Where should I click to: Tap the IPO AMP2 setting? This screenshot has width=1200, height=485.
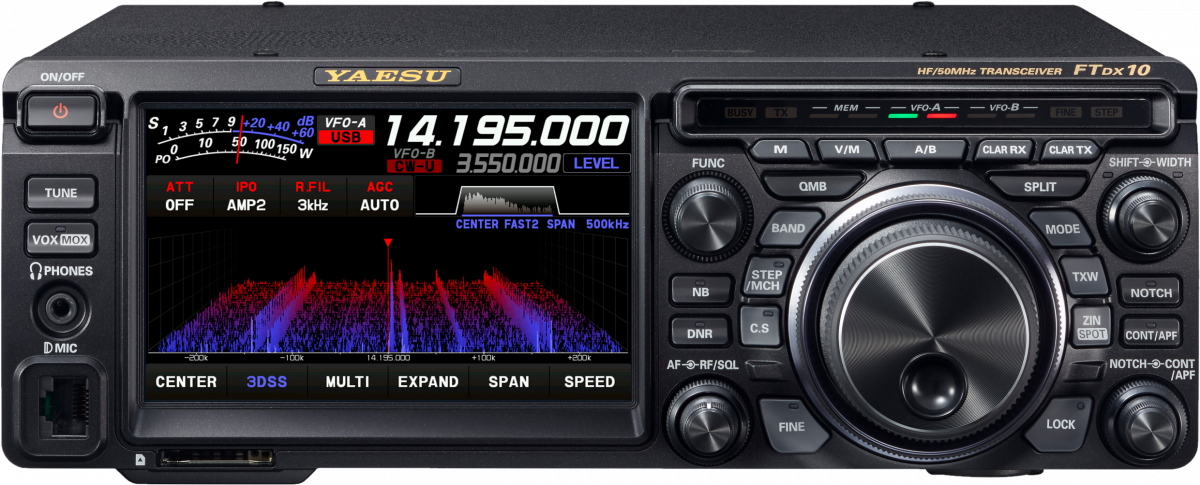pos(246,196)
